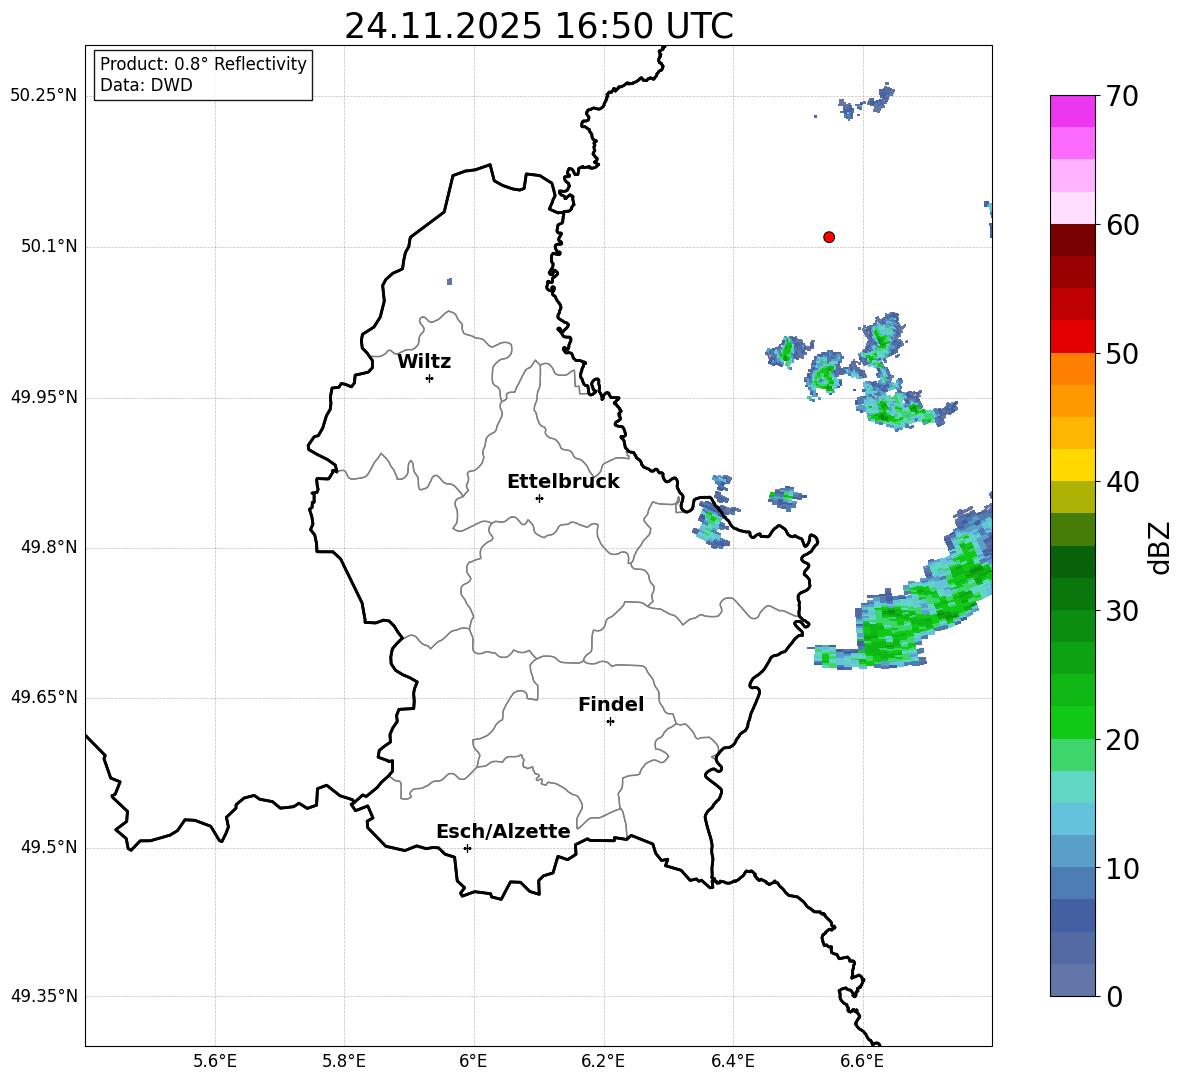Image resolution: width=1184 pixels, height=1081 pixels.
Task: Click the magenta swatch at colorbar top
Action: [1072, 111]
